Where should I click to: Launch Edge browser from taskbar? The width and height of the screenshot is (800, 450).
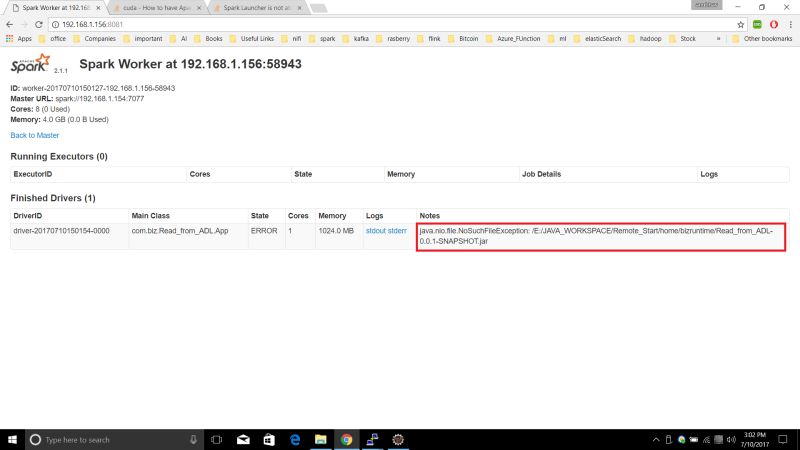click(295, 440)
